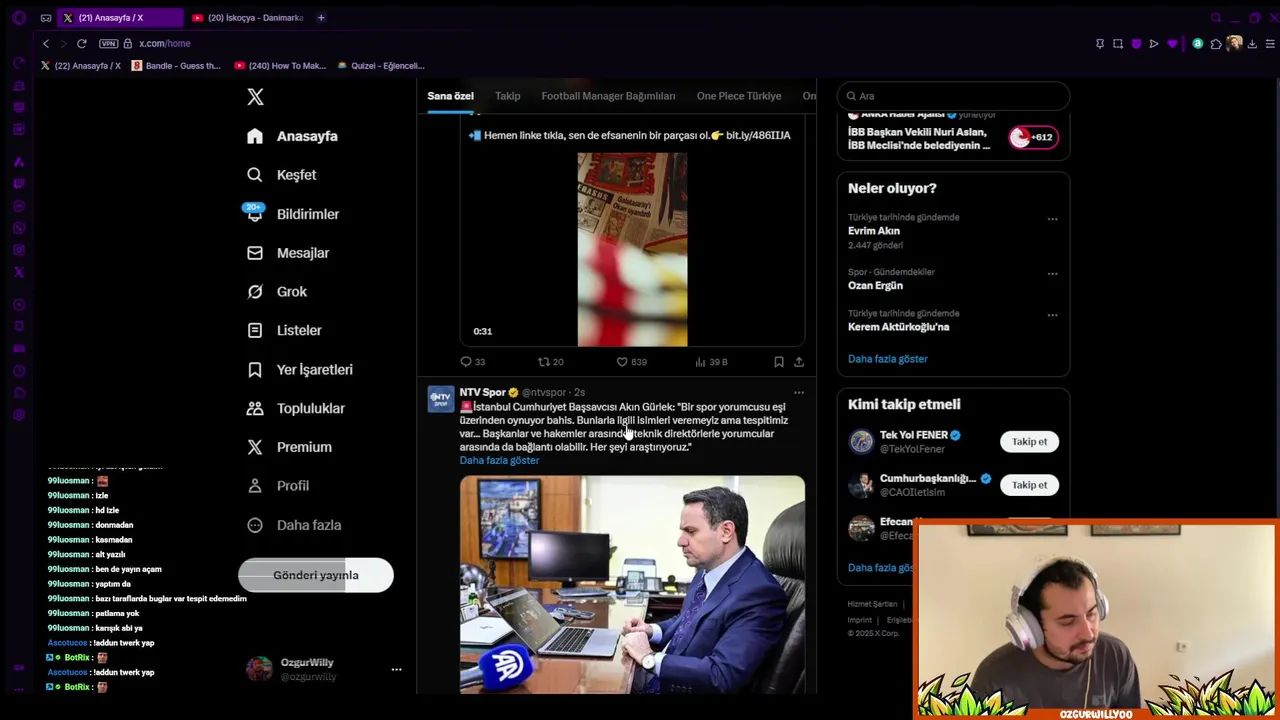Open Grok in the sidebar
Screen dimensions: 1280x720
point(277,292)
